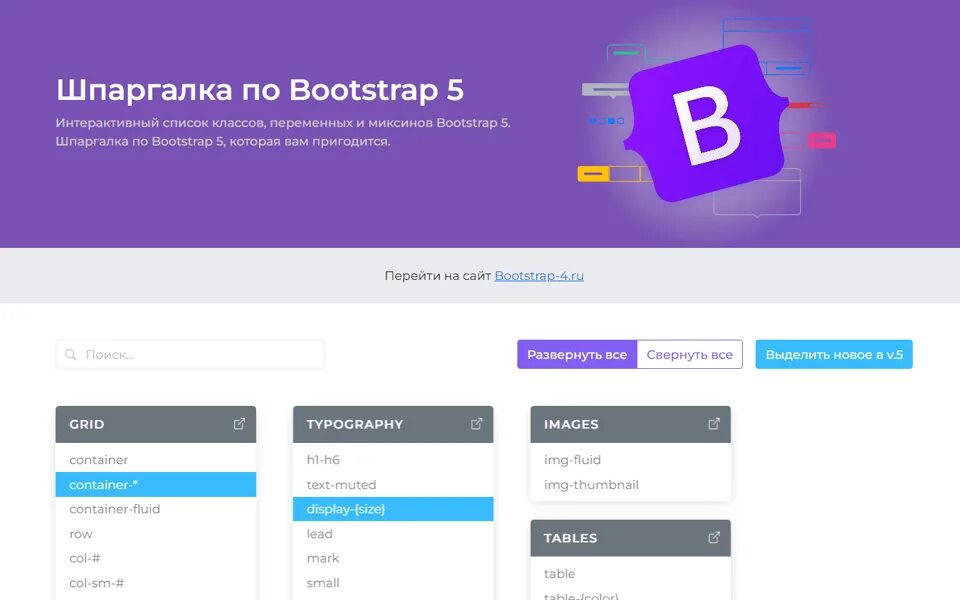This screenshot has width=960, height=600.
Task: Click the Поиск search field
Action: [x=190, y=354]
